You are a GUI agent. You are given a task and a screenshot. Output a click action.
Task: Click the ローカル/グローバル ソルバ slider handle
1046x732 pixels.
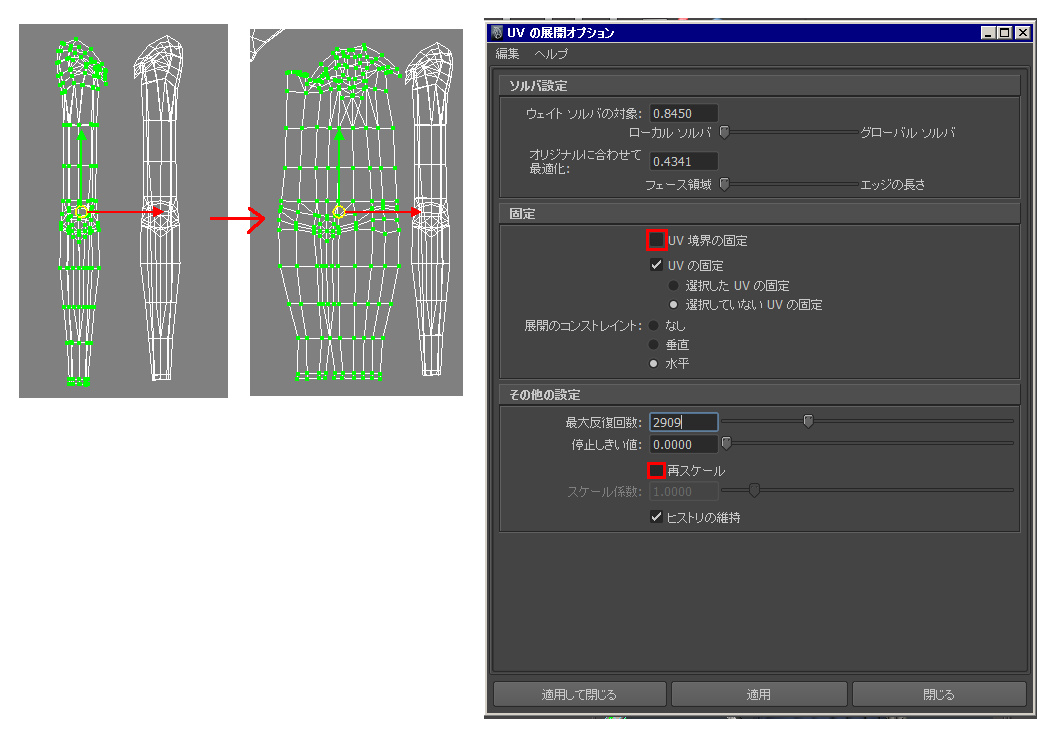[x=724, y=132]
